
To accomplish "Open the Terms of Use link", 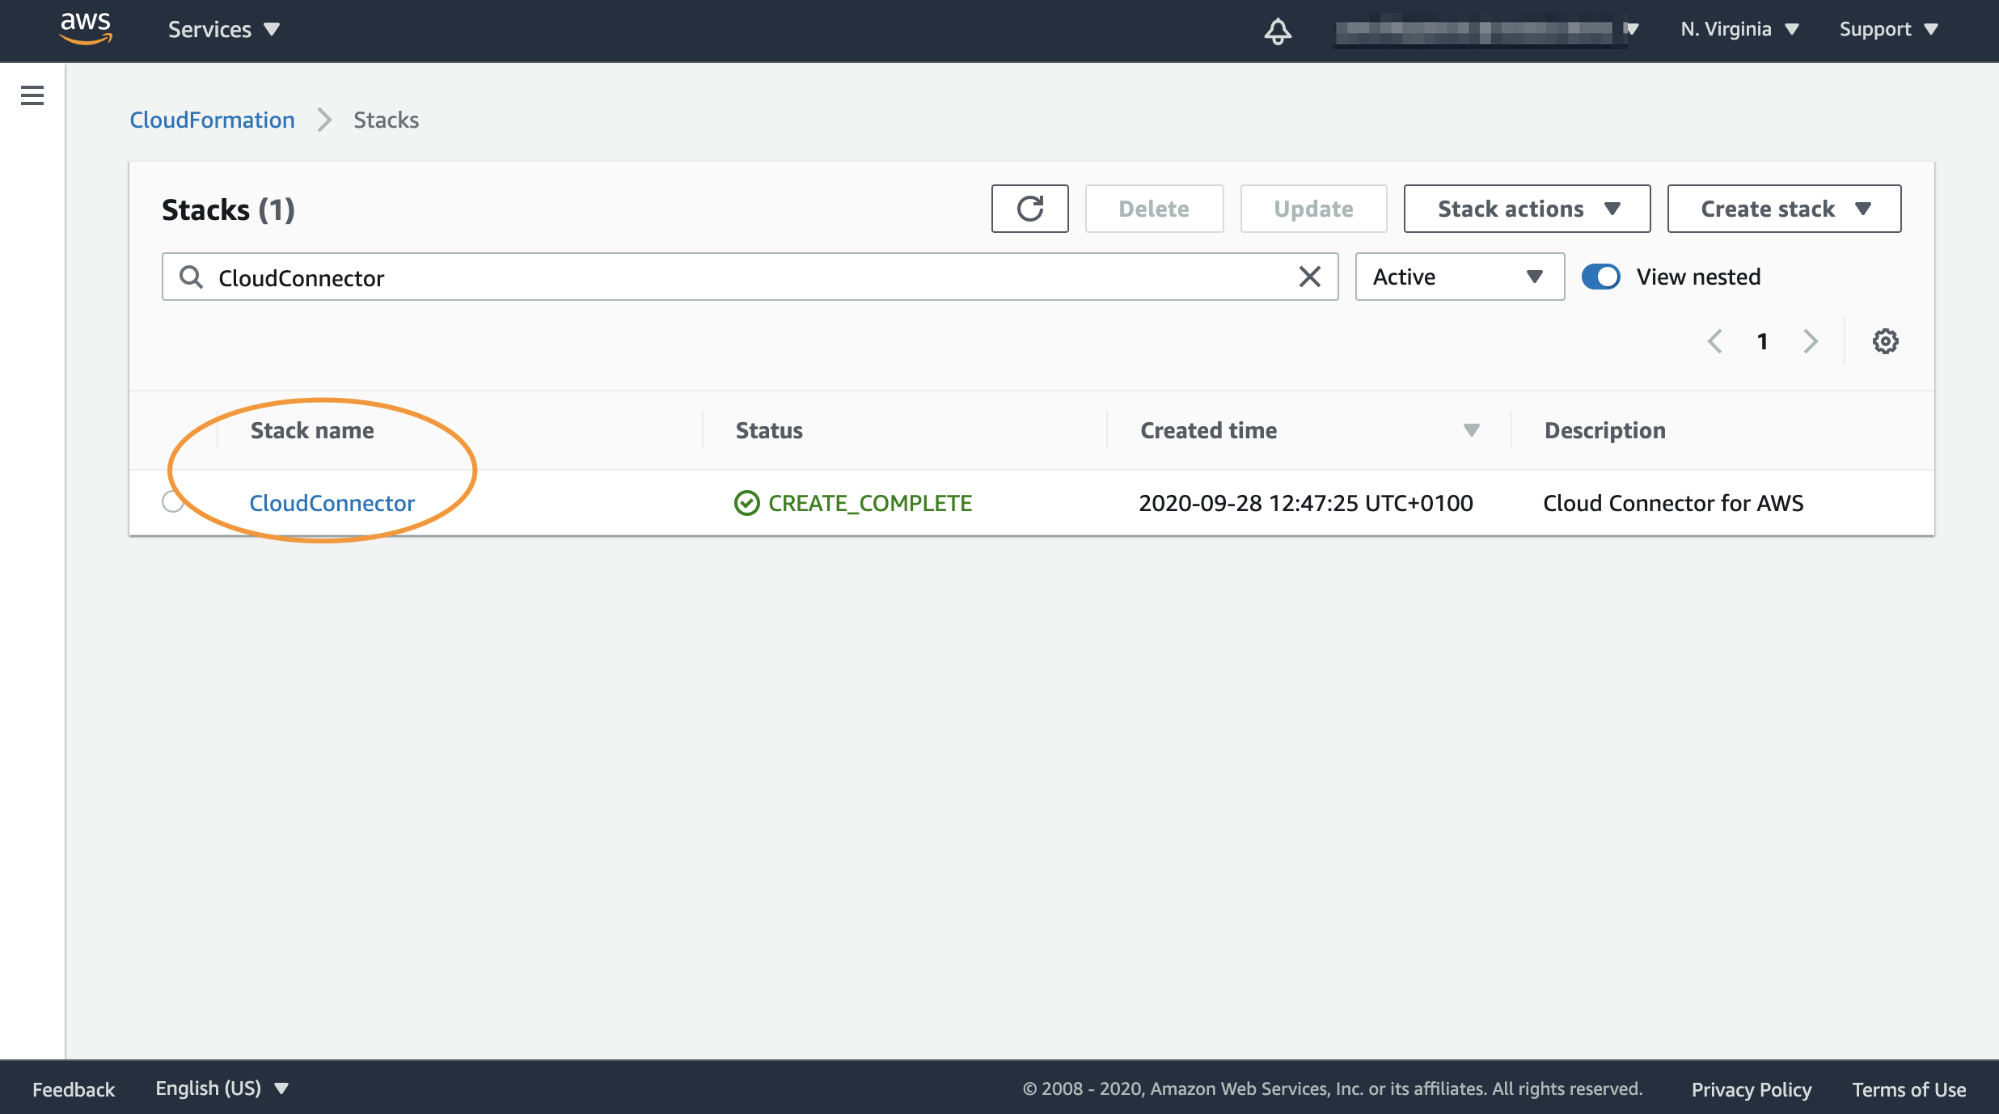I will coord(1909,1089).
